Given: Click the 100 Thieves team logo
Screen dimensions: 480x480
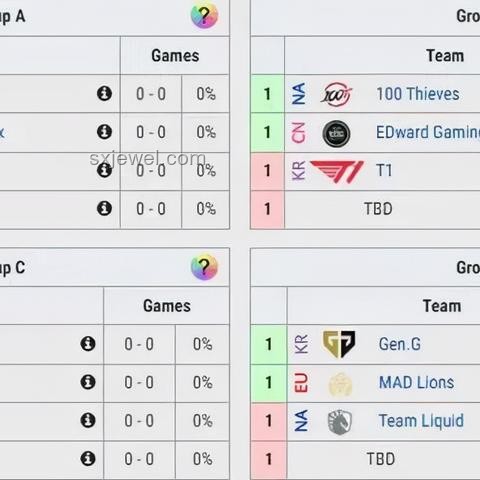Looking at the screenshot, I should (x=336, y=94).
